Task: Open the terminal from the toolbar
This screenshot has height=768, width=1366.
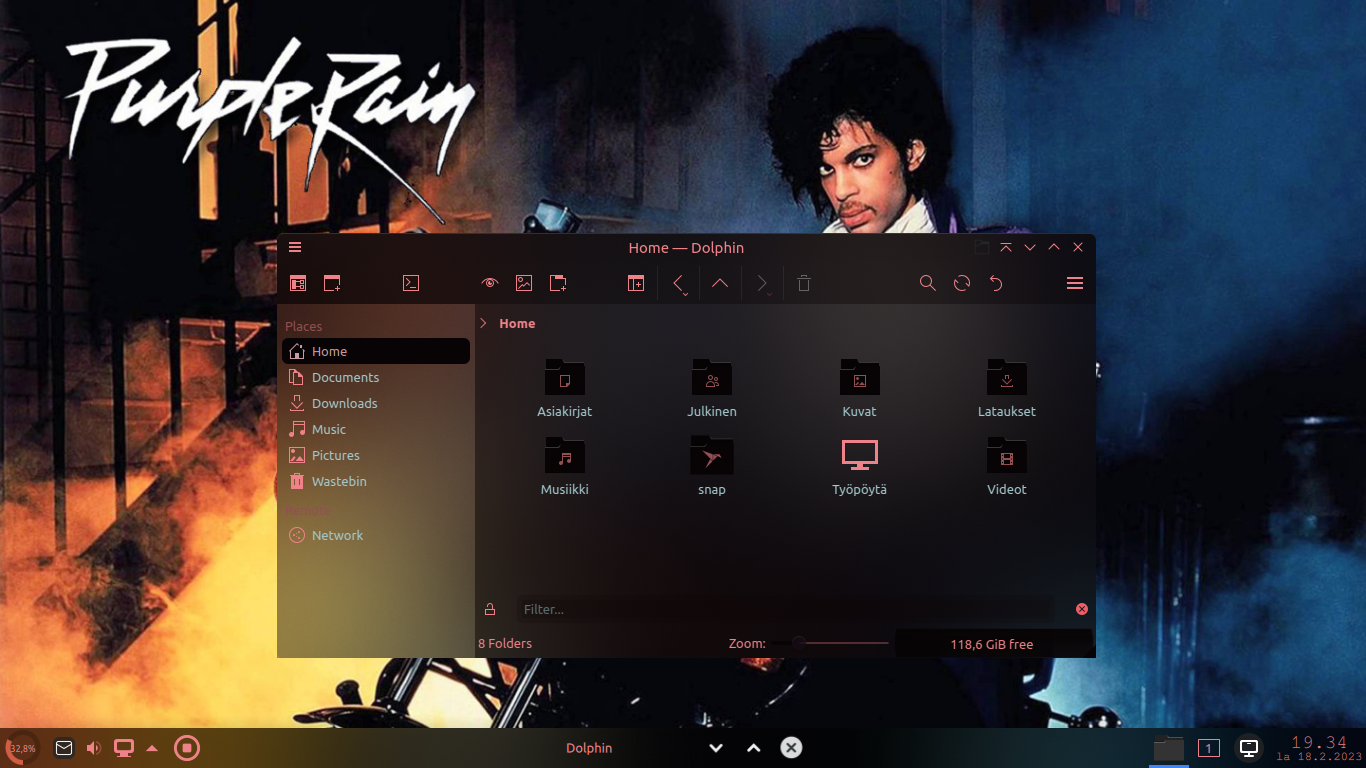Action: [410, 283]
